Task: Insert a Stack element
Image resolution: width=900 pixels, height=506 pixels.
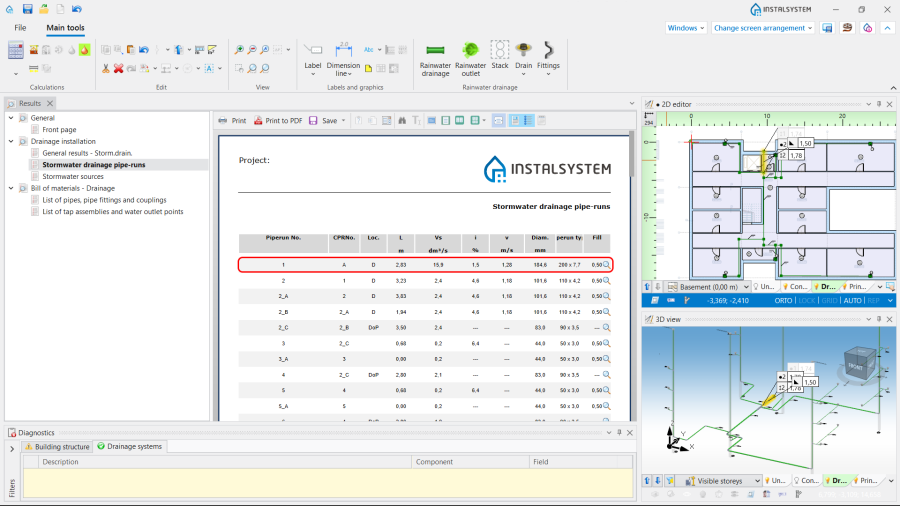Action: (x=500, y=55)
